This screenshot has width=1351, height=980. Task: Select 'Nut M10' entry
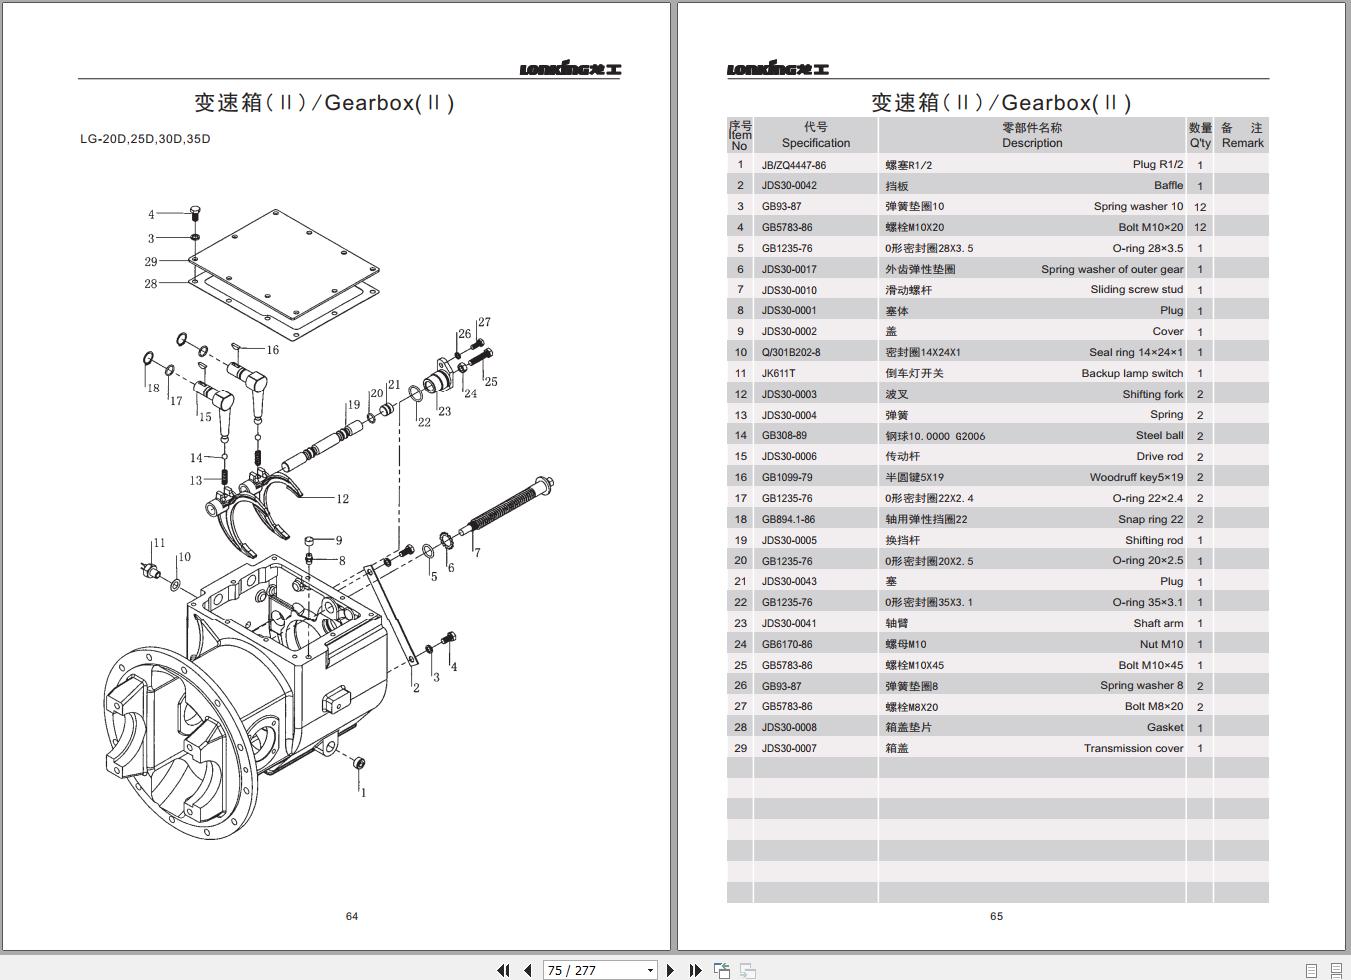1162,644
